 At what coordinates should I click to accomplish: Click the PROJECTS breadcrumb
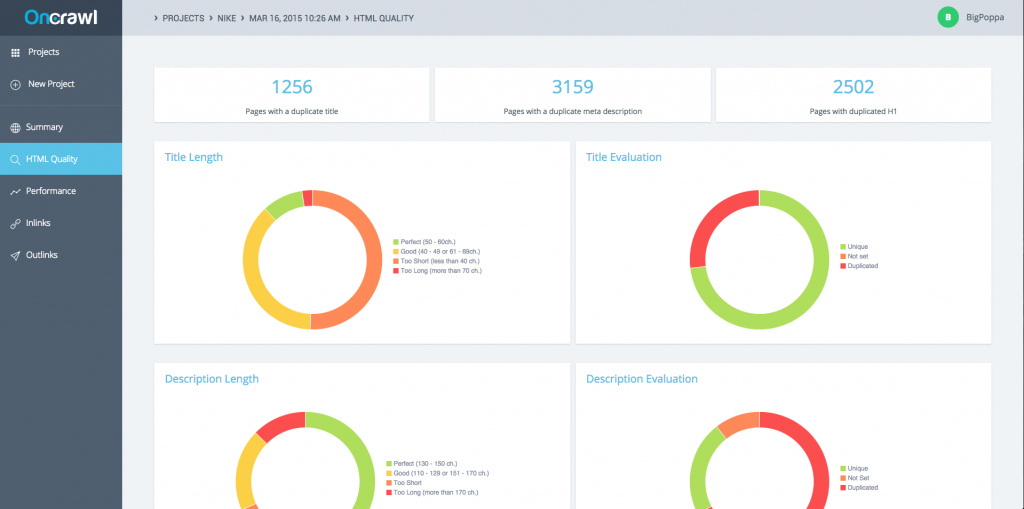(x=184, y=18)
